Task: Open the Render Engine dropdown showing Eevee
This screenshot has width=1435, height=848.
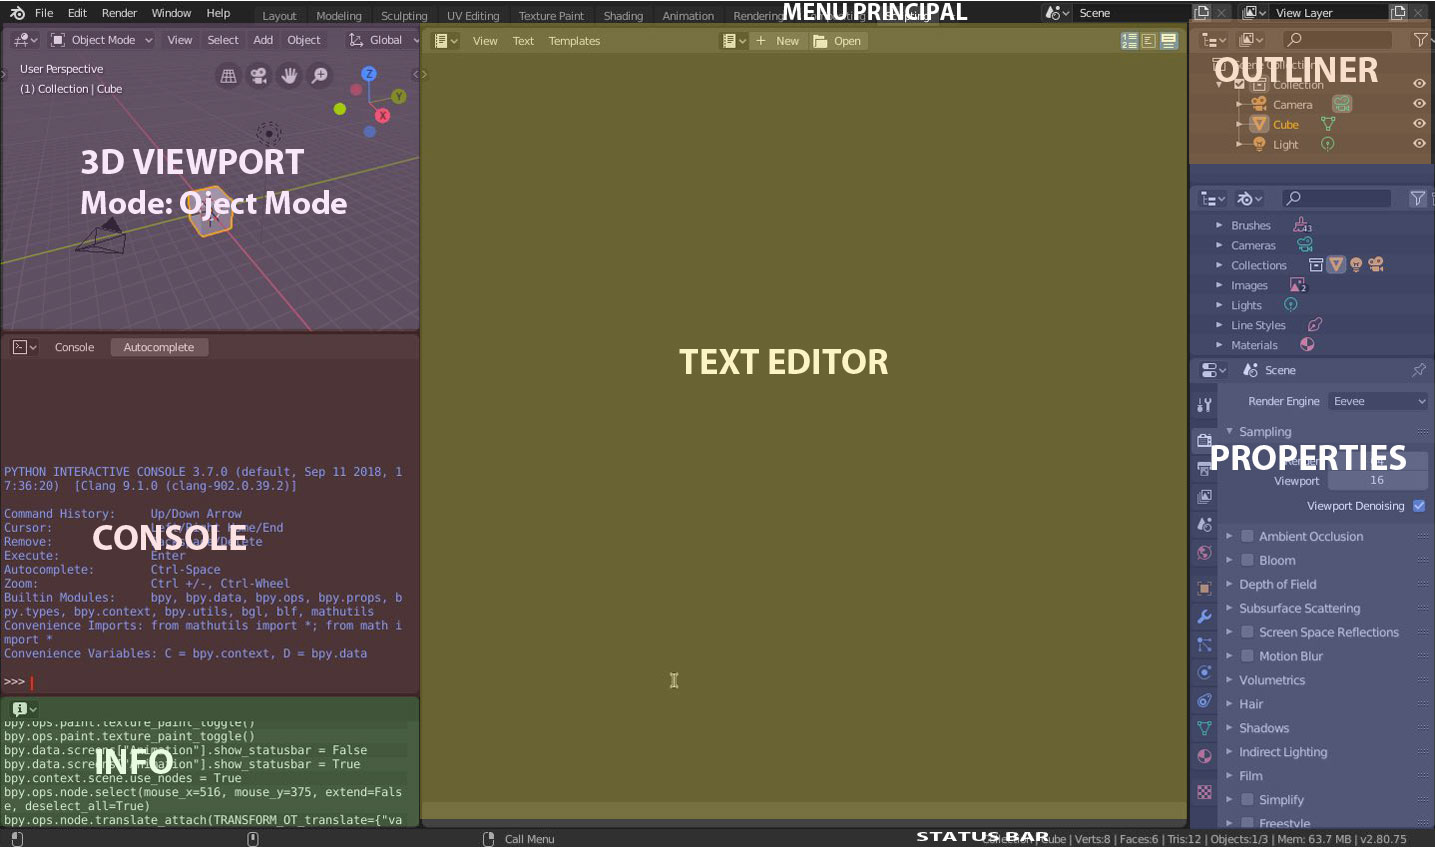Action: click(x=1378, y=401)
